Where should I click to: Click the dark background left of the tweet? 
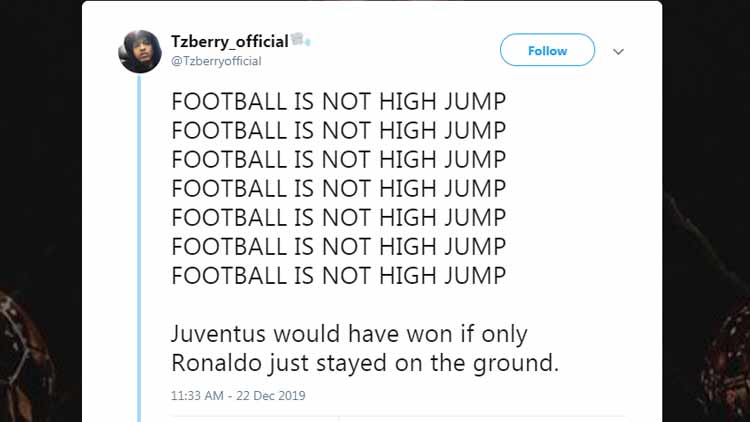click(x=40, y=200)
